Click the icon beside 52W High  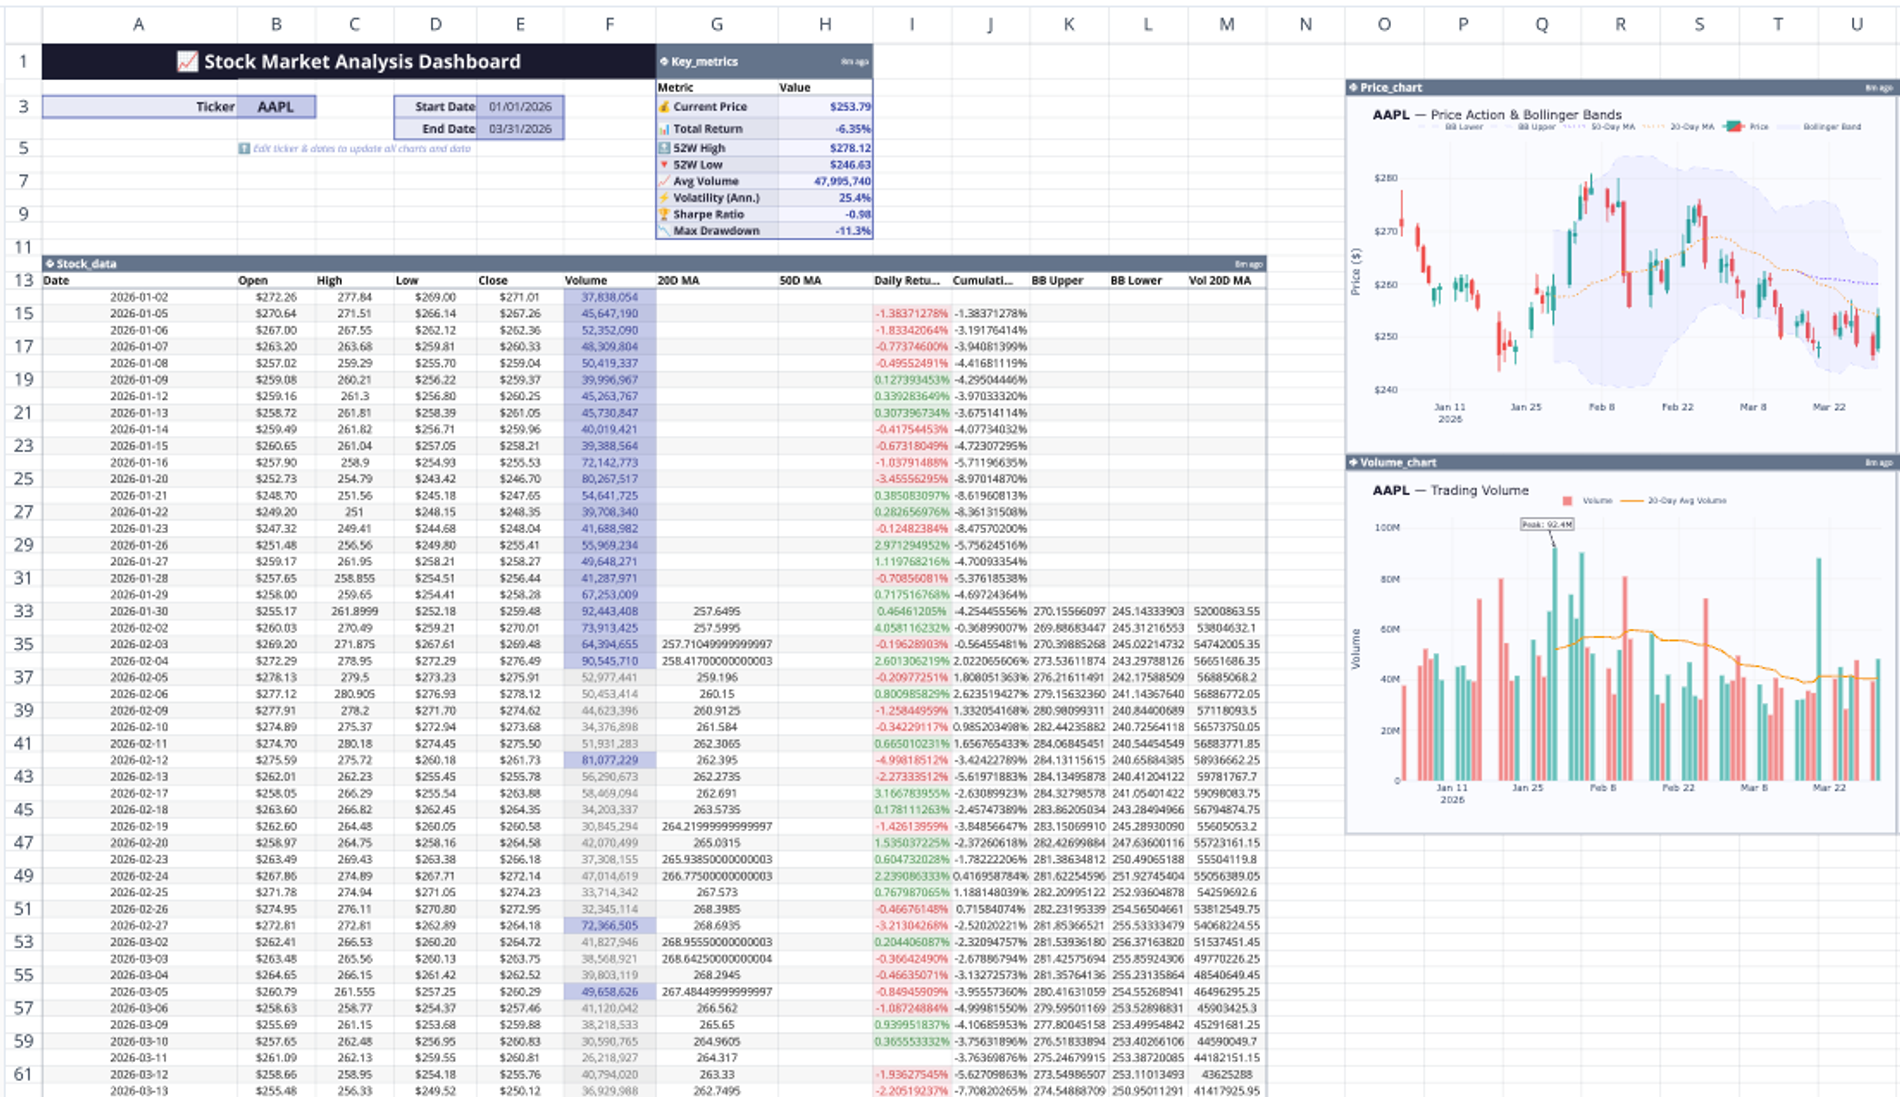(x=664, y=148)
